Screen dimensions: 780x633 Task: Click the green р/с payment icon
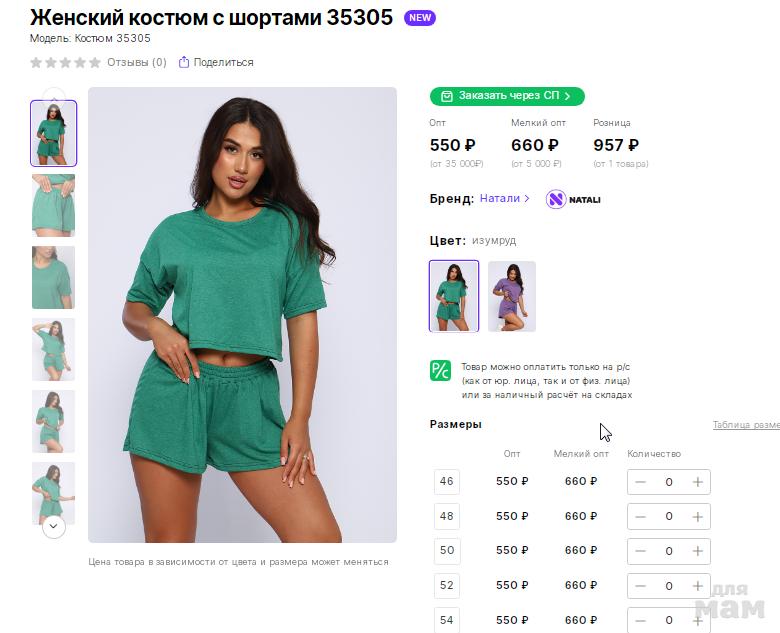441,371
